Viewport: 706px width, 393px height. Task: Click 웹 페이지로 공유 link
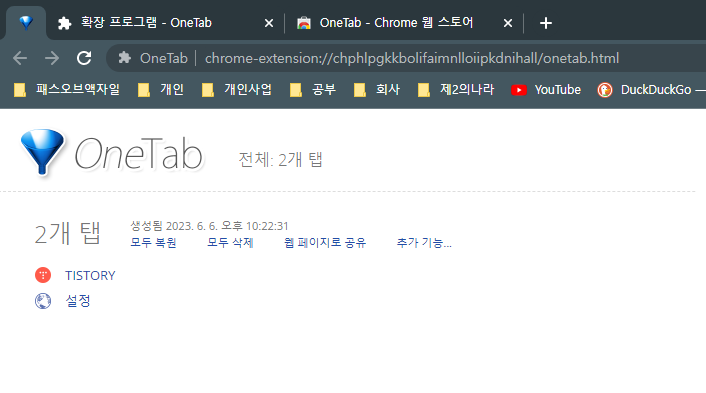click(x=325, y=243)
